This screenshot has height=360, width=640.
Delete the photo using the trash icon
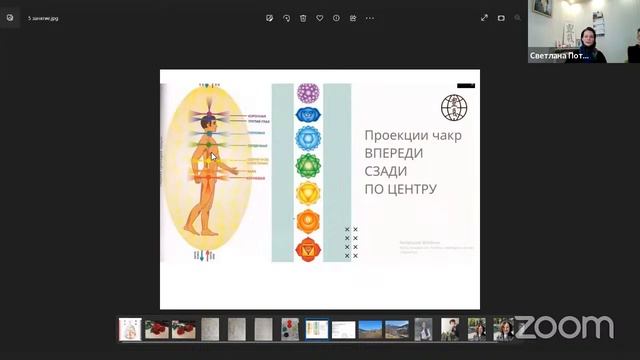(303, 18)
